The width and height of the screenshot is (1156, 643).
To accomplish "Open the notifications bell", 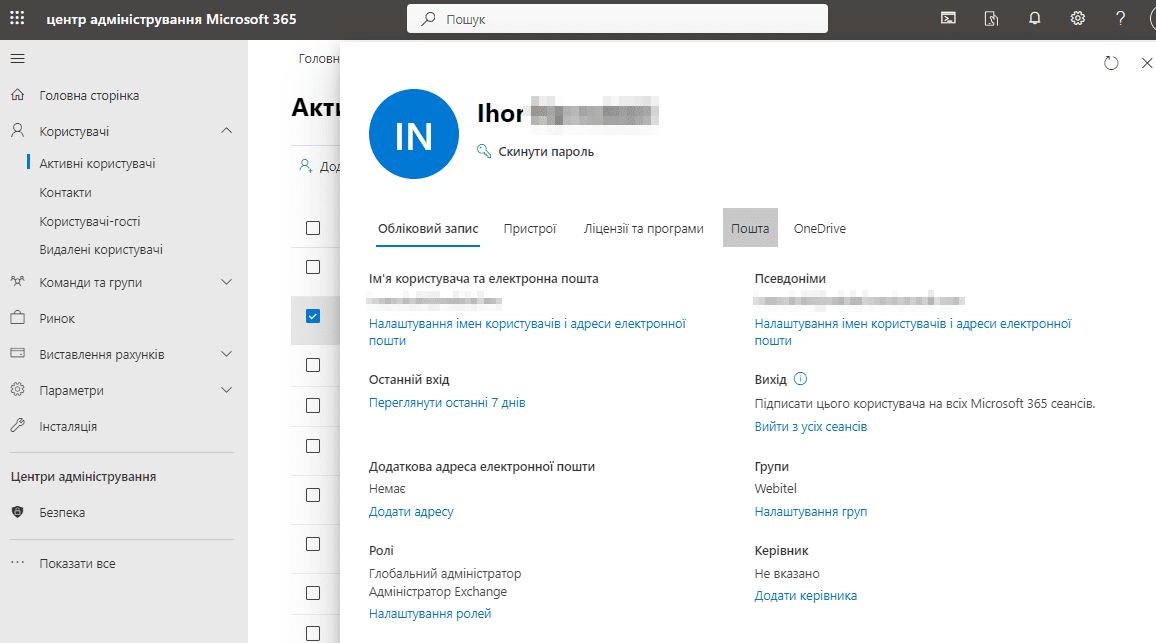I will [1035, 18].
